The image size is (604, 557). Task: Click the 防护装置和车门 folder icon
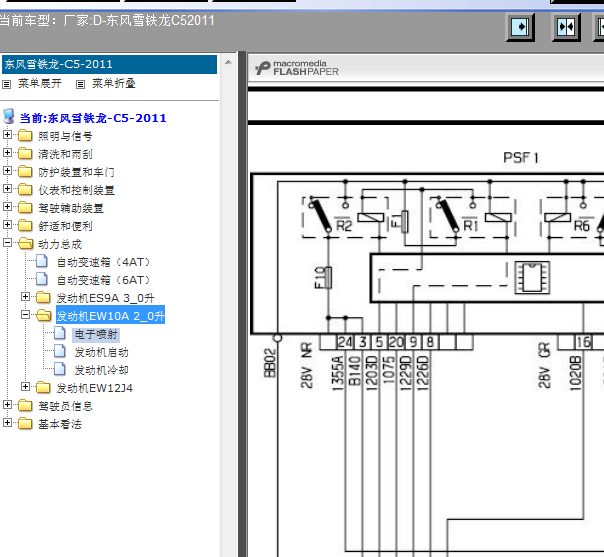[25, 171]
